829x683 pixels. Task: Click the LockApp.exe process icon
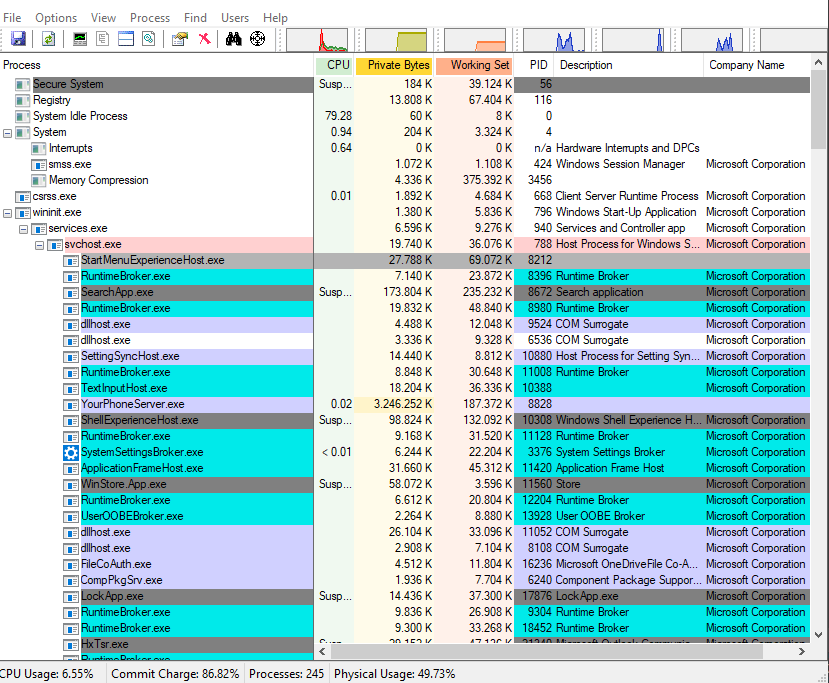[x=70, y=597]
